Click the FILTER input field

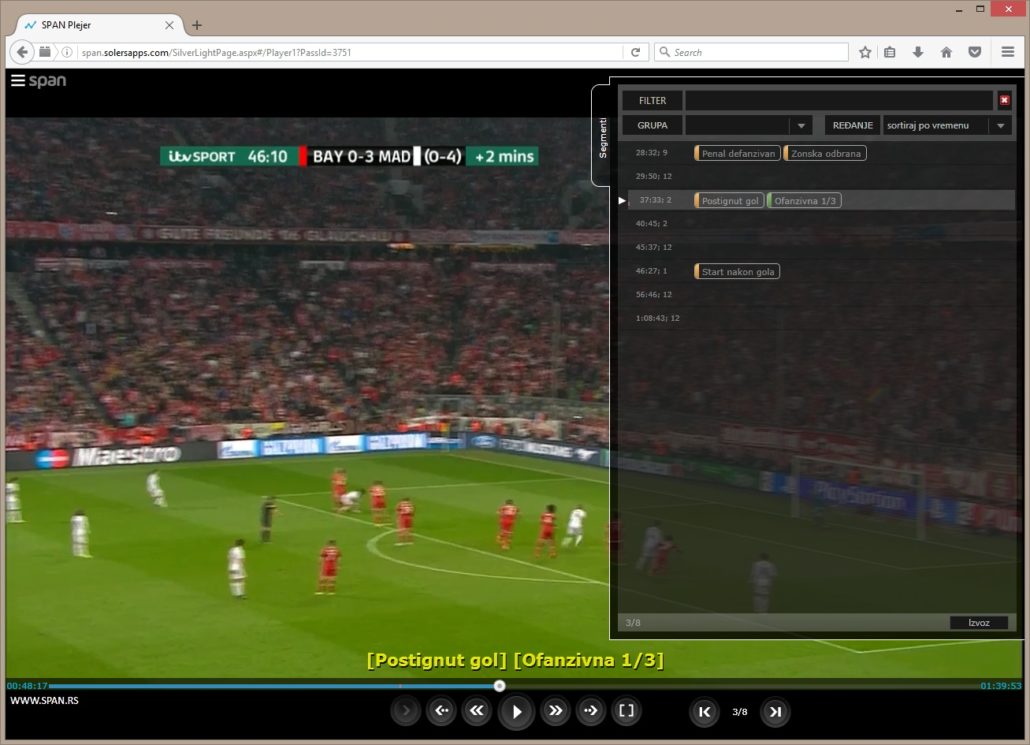[x=838, y=100]
